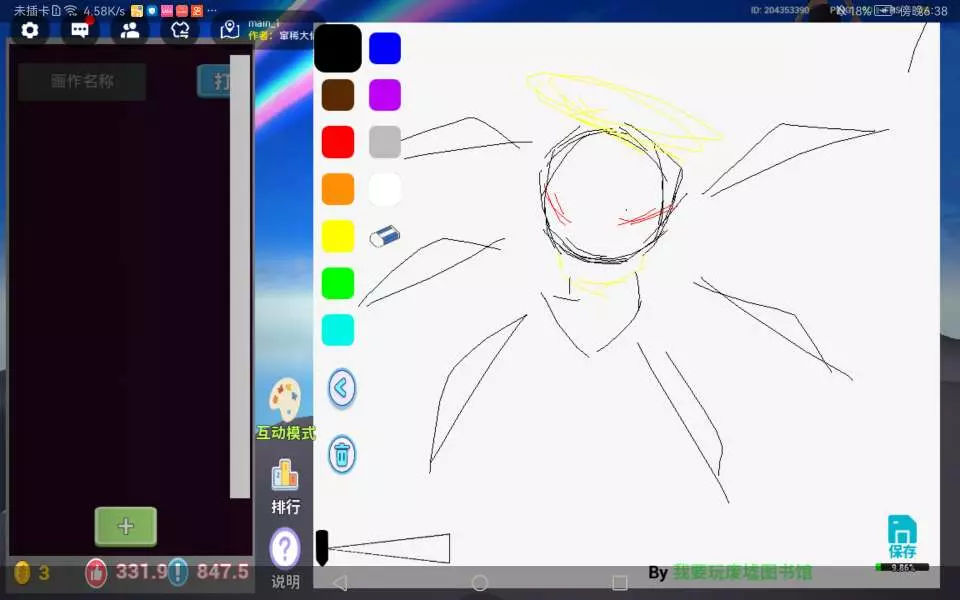Screen dimensions: 960x600
Task: Select the blue color swatch
Action: (385, 48)
